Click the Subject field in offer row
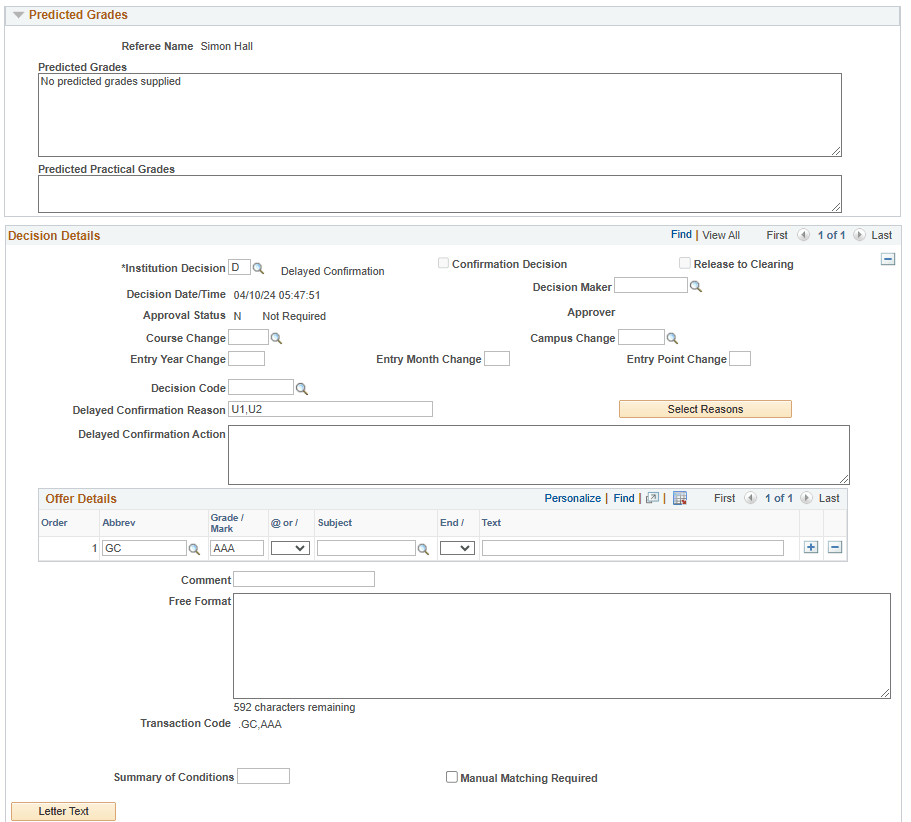 click(367, 548)
